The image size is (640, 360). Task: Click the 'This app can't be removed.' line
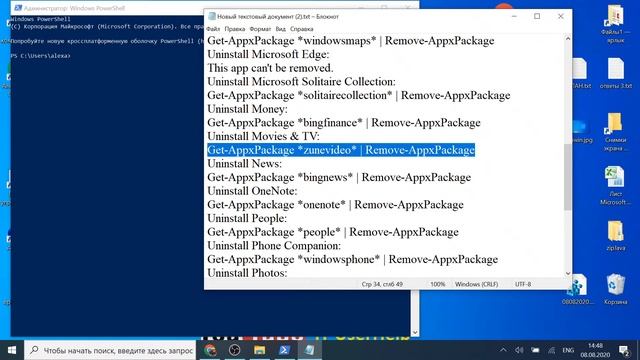[270, 68]
